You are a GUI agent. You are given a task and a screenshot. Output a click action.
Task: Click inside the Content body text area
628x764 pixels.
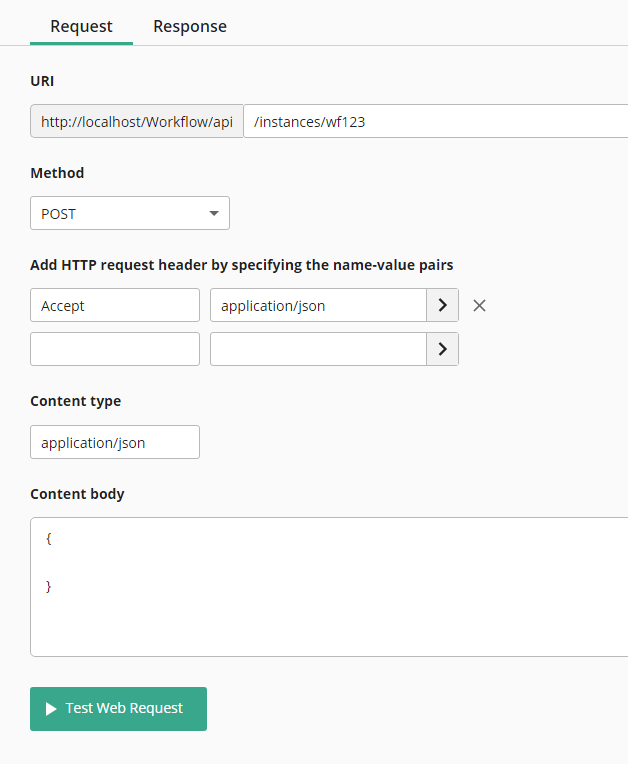click(329, 587)
